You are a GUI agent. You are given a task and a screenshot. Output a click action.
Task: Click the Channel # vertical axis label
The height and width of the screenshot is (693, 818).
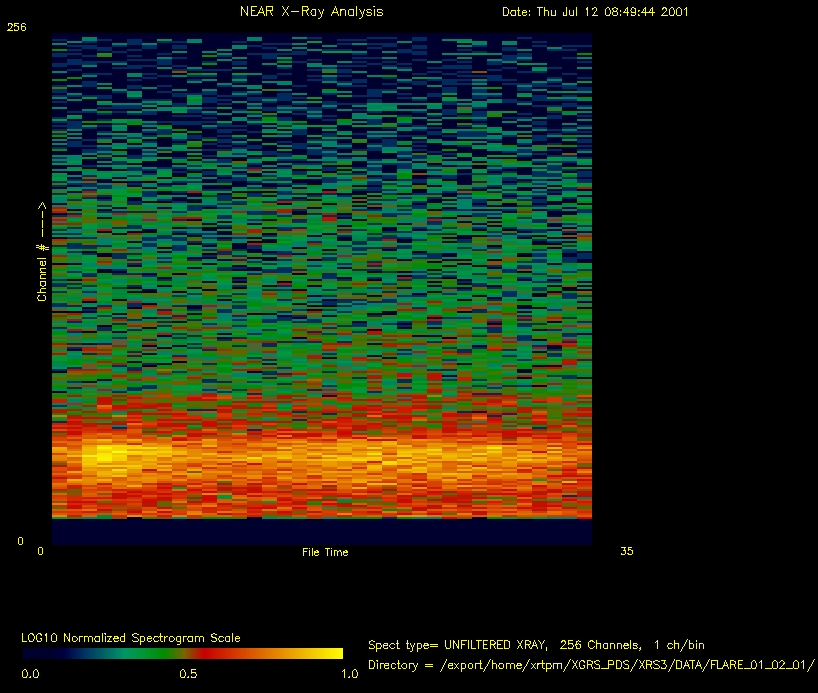42,252
